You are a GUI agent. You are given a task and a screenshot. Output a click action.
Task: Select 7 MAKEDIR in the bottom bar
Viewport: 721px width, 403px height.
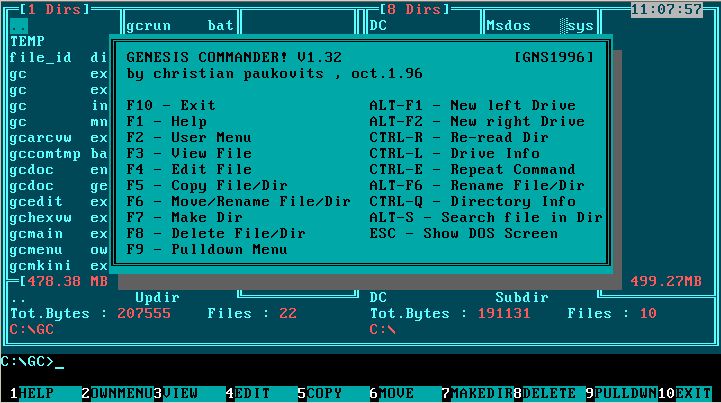[477, 393]
